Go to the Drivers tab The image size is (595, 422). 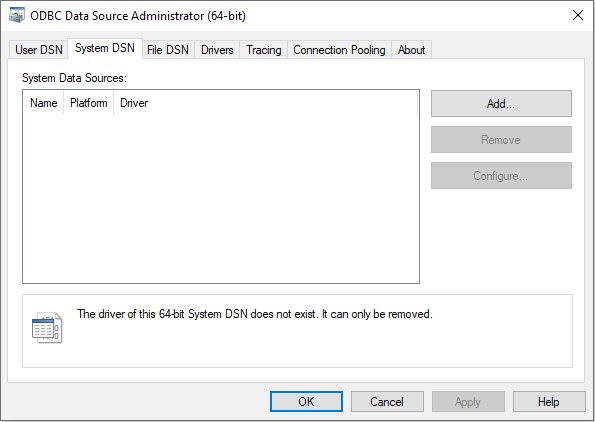[x=217, y=50]
